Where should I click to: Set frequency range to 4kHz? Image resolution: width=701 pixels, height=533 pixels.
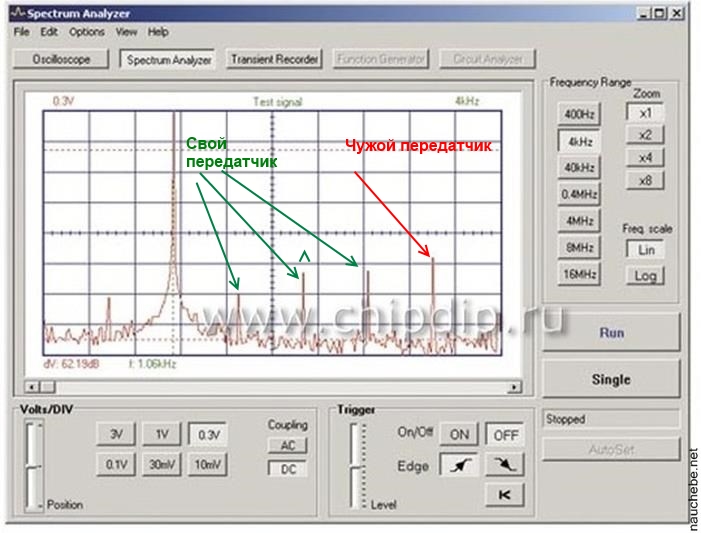pos(580,142)
